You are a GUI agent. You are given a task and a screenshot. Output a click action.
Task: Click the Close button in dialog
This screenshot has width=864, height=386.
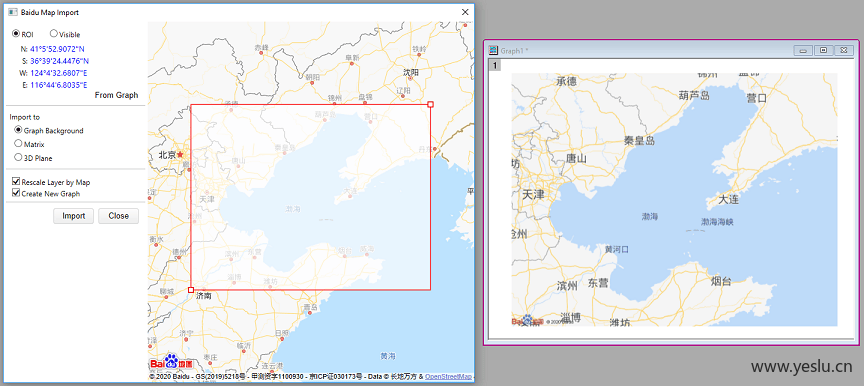click(x=118, y=216)
